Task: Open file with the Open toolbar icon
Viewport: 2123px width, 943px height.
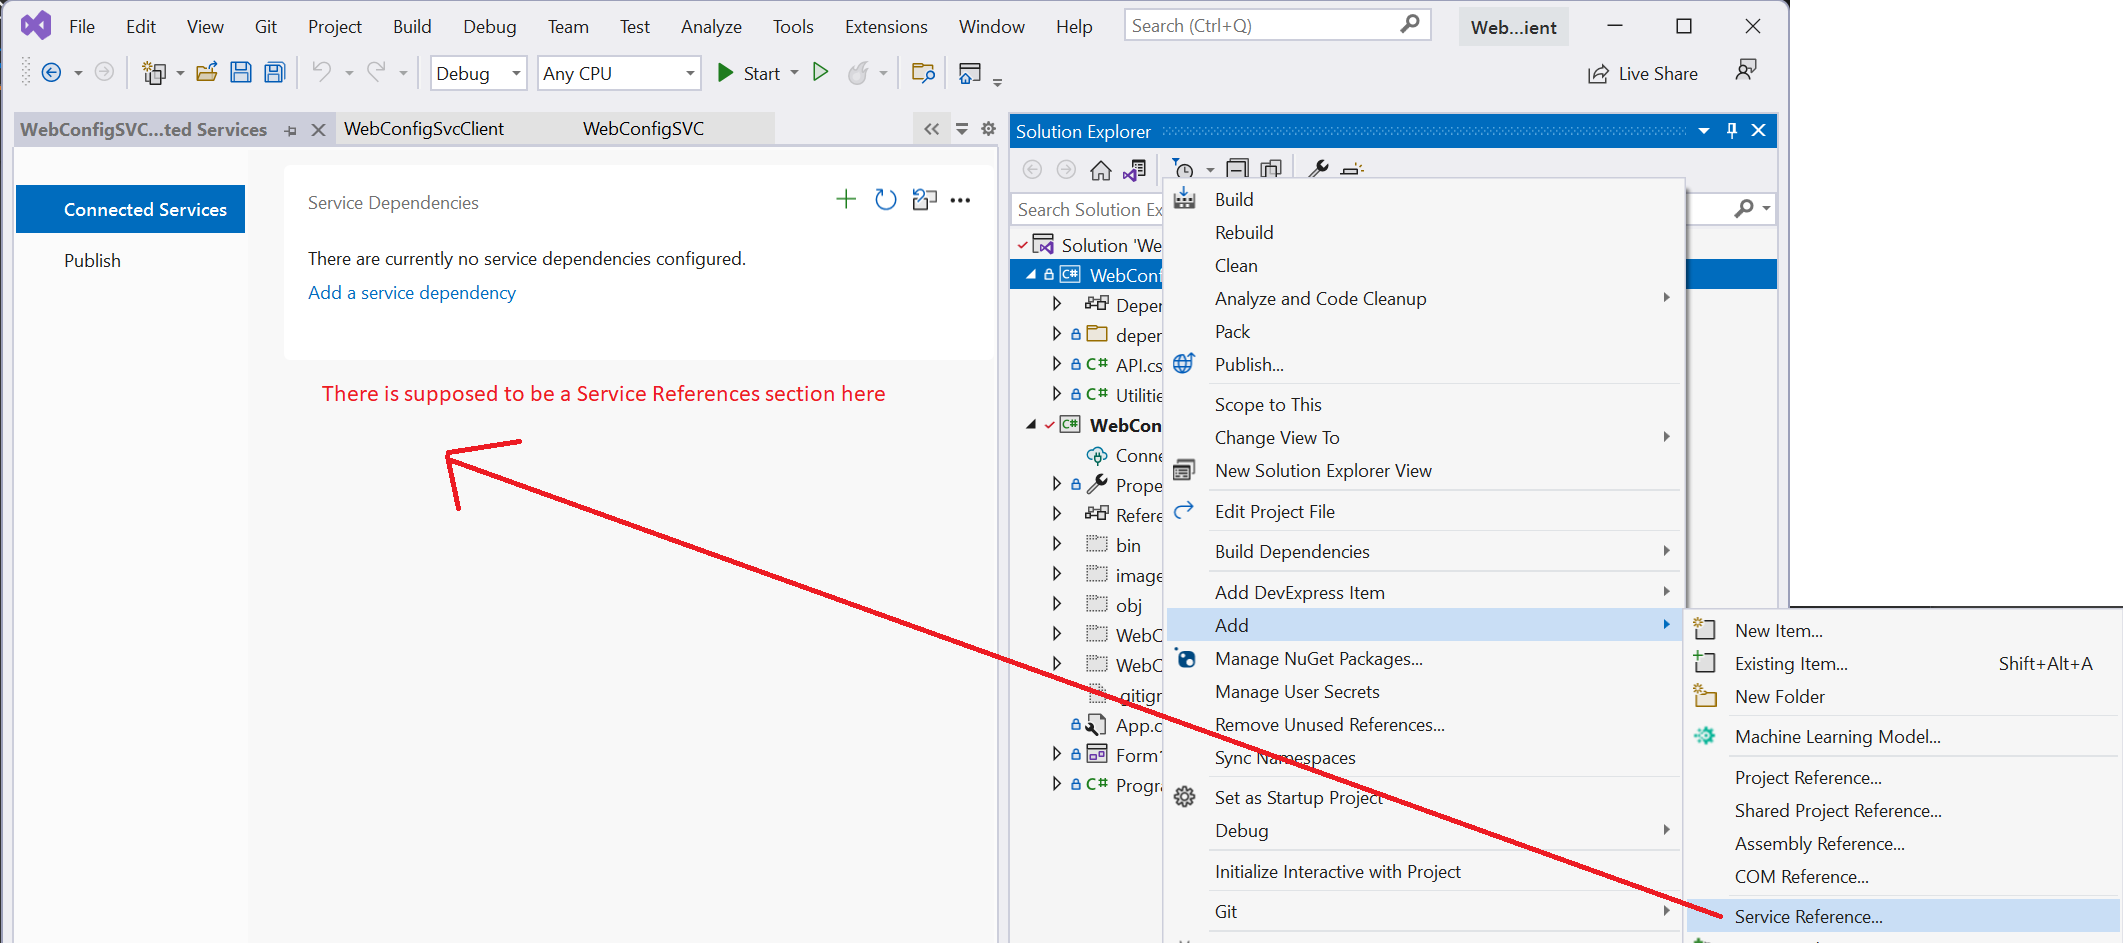Action: (x=207, y=72)
